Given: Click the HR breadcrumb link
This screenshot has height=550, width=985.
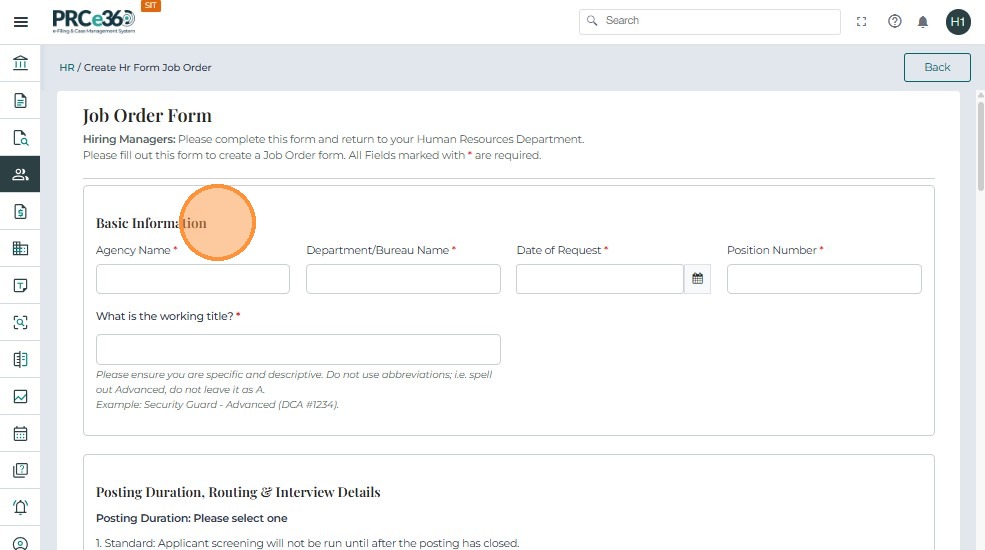Looking at the screenshot, I should coord(67,68).
